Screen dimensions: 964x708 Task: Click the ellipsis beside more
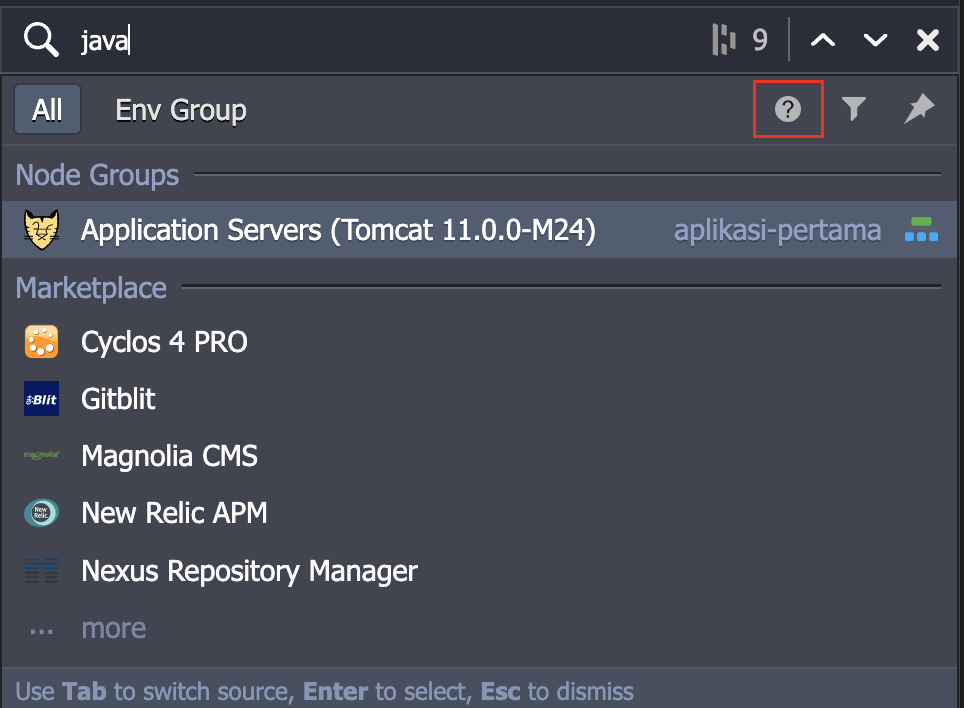click(41, 631)
